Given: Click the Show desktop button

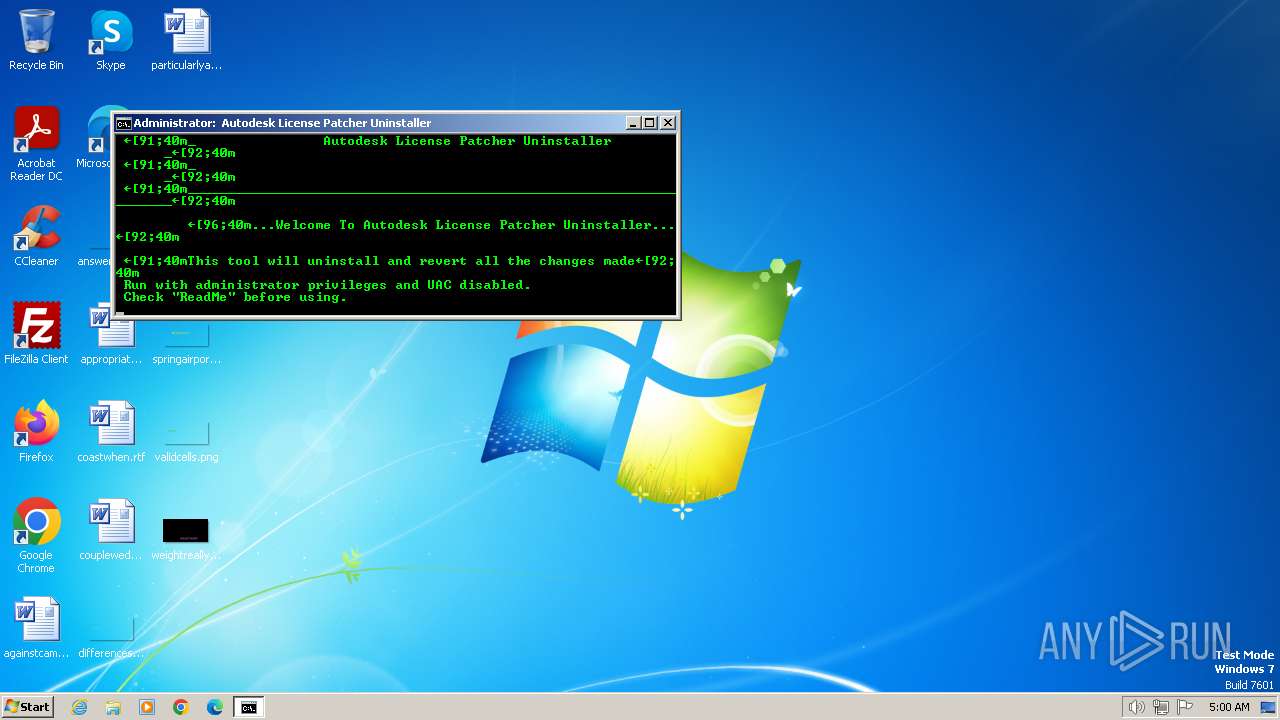Looking at the screenshot, I should [x=1269, y=707].
